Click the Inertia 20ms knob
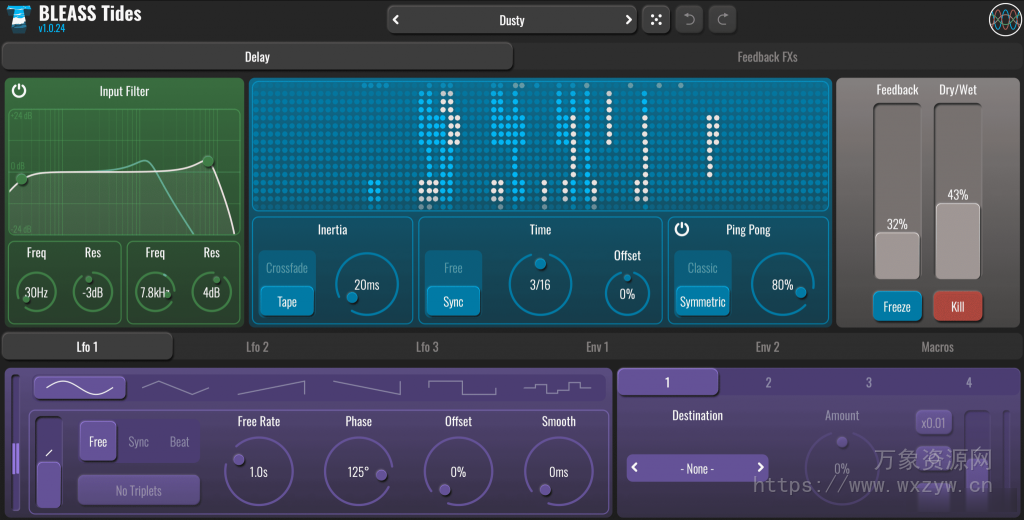 tap(366, 284)
